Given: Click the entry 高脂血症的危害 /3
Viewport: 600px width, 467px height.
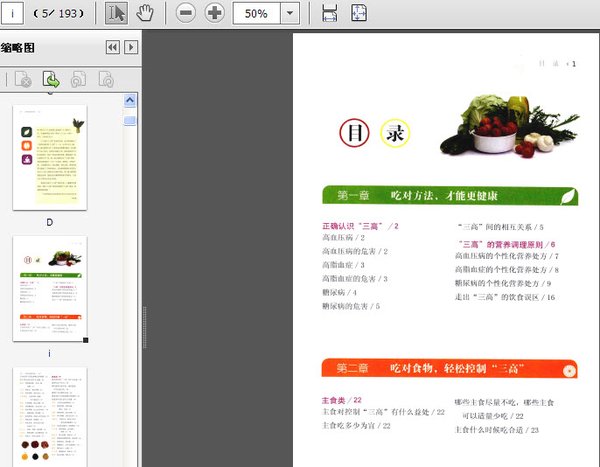Looking at the screenshot, I should (355, 279).
